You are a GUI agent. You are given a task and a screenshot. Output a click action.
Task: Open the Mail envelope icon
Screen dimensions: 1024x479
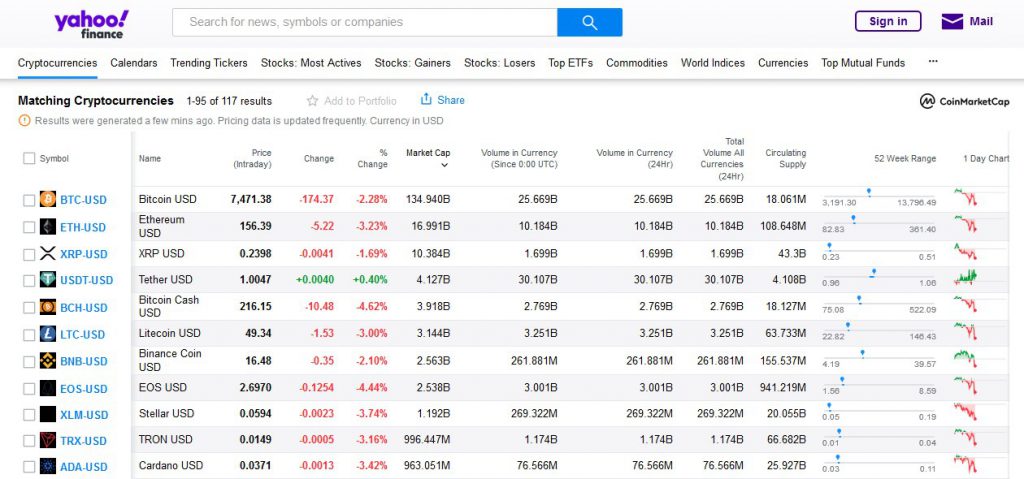click(952, 22)
